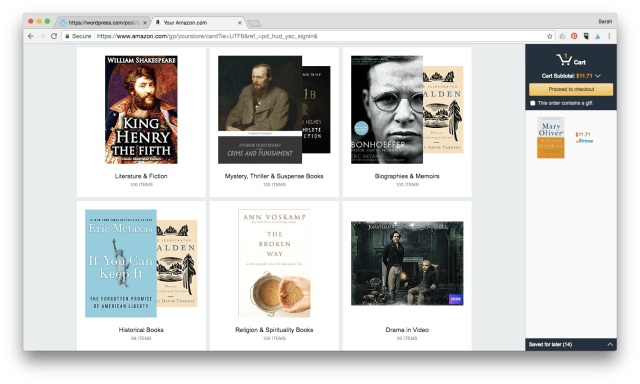Open 'If You Can Keep It' cover
640x384 pixels.
tap(121, 263)
